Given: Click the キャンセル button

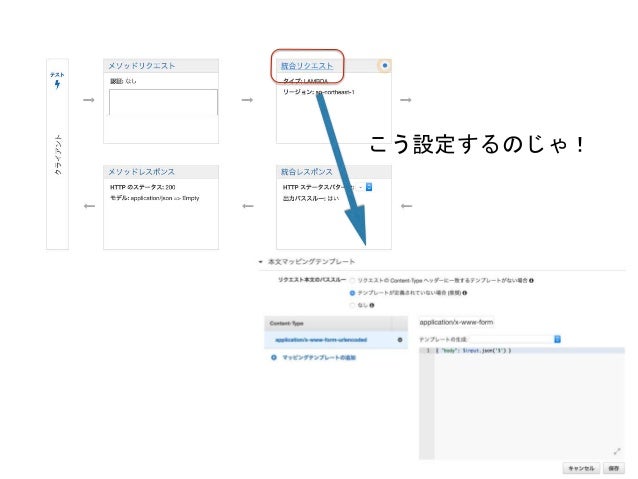Looking at the screenshot, I should click(x=581, y=468).
